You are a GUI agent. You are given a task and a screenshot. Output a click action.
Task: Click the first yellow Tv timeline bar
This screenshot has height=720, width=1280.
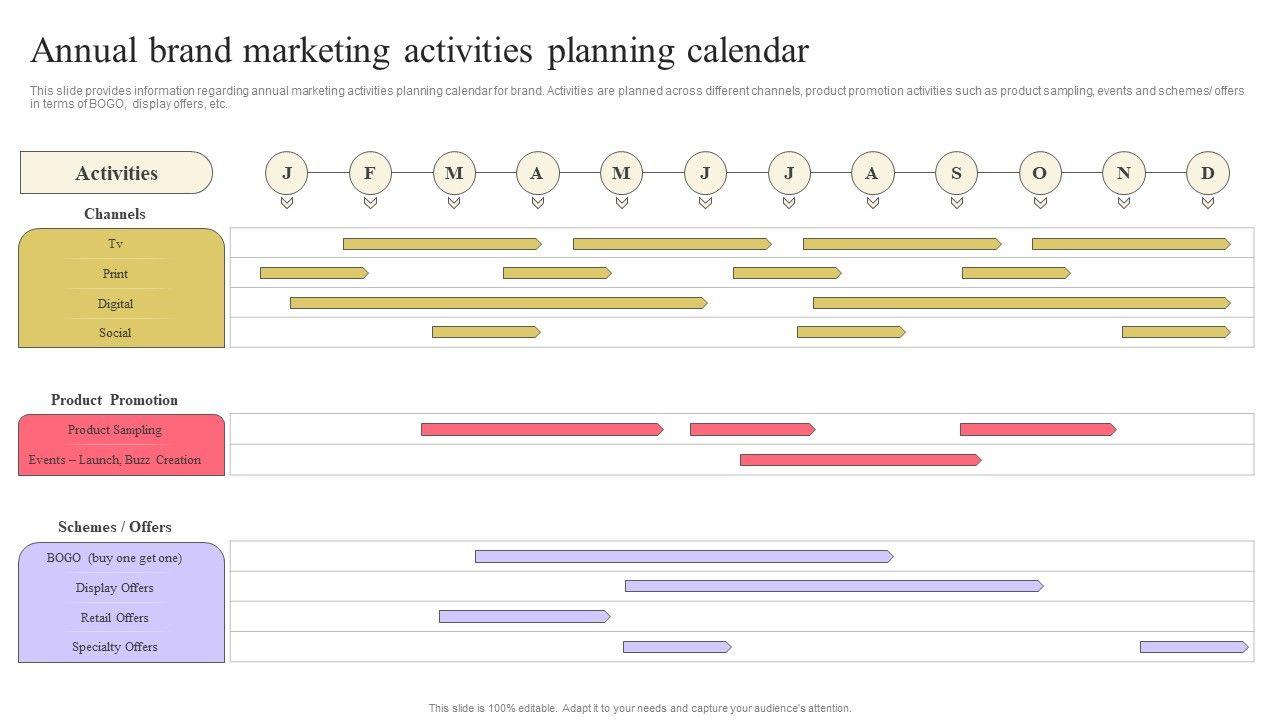pyautogui.click(x=441, y=244)
